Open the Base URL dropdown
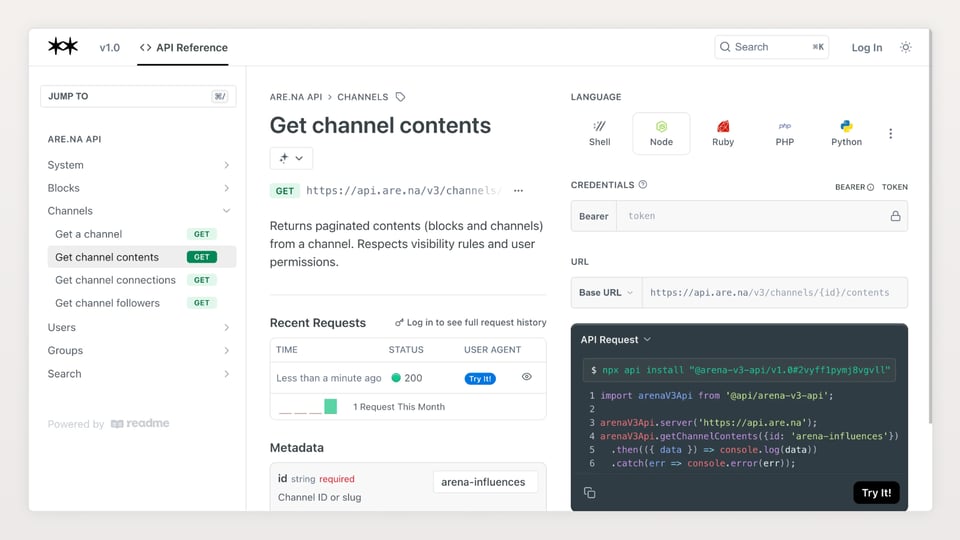The width and height of the screenshot is (960, 540). coord(606,293)
